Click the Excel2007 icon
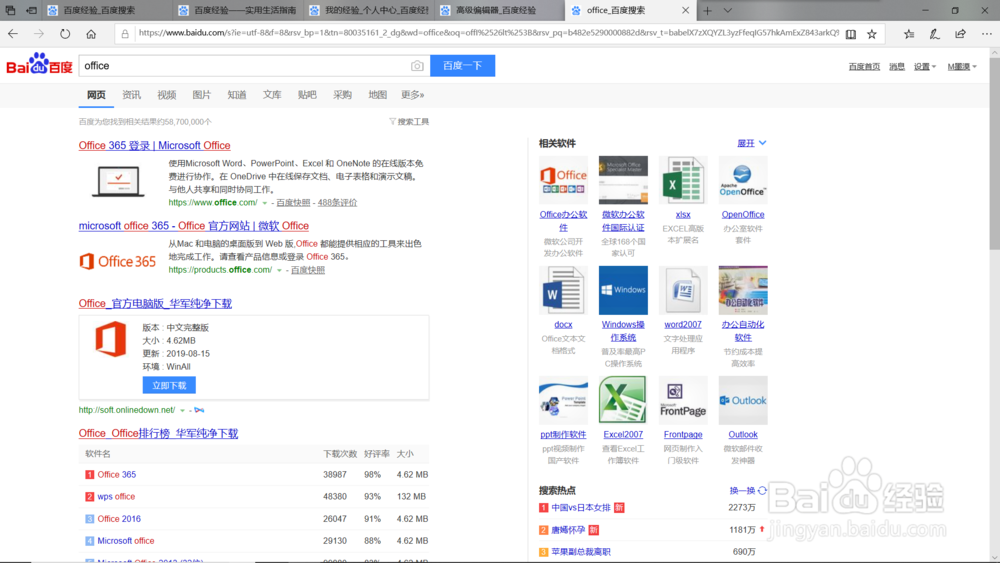This screenshot has width=1000, height=563. (623, 400)
